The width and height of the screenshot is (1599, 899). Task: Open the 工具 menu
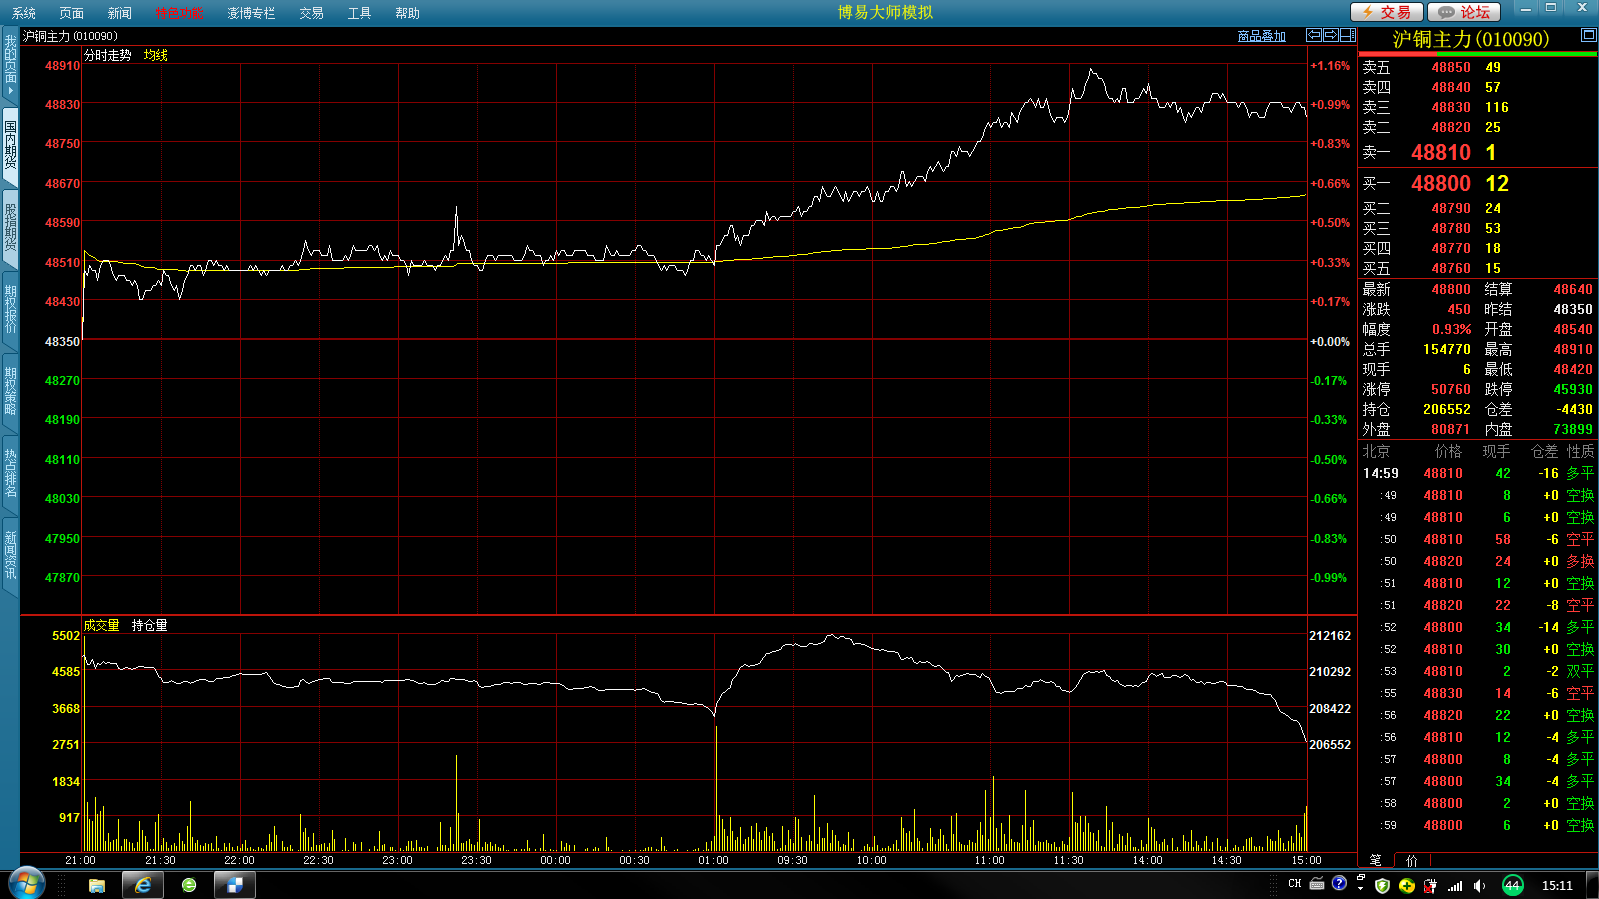(x=359, y=13)
